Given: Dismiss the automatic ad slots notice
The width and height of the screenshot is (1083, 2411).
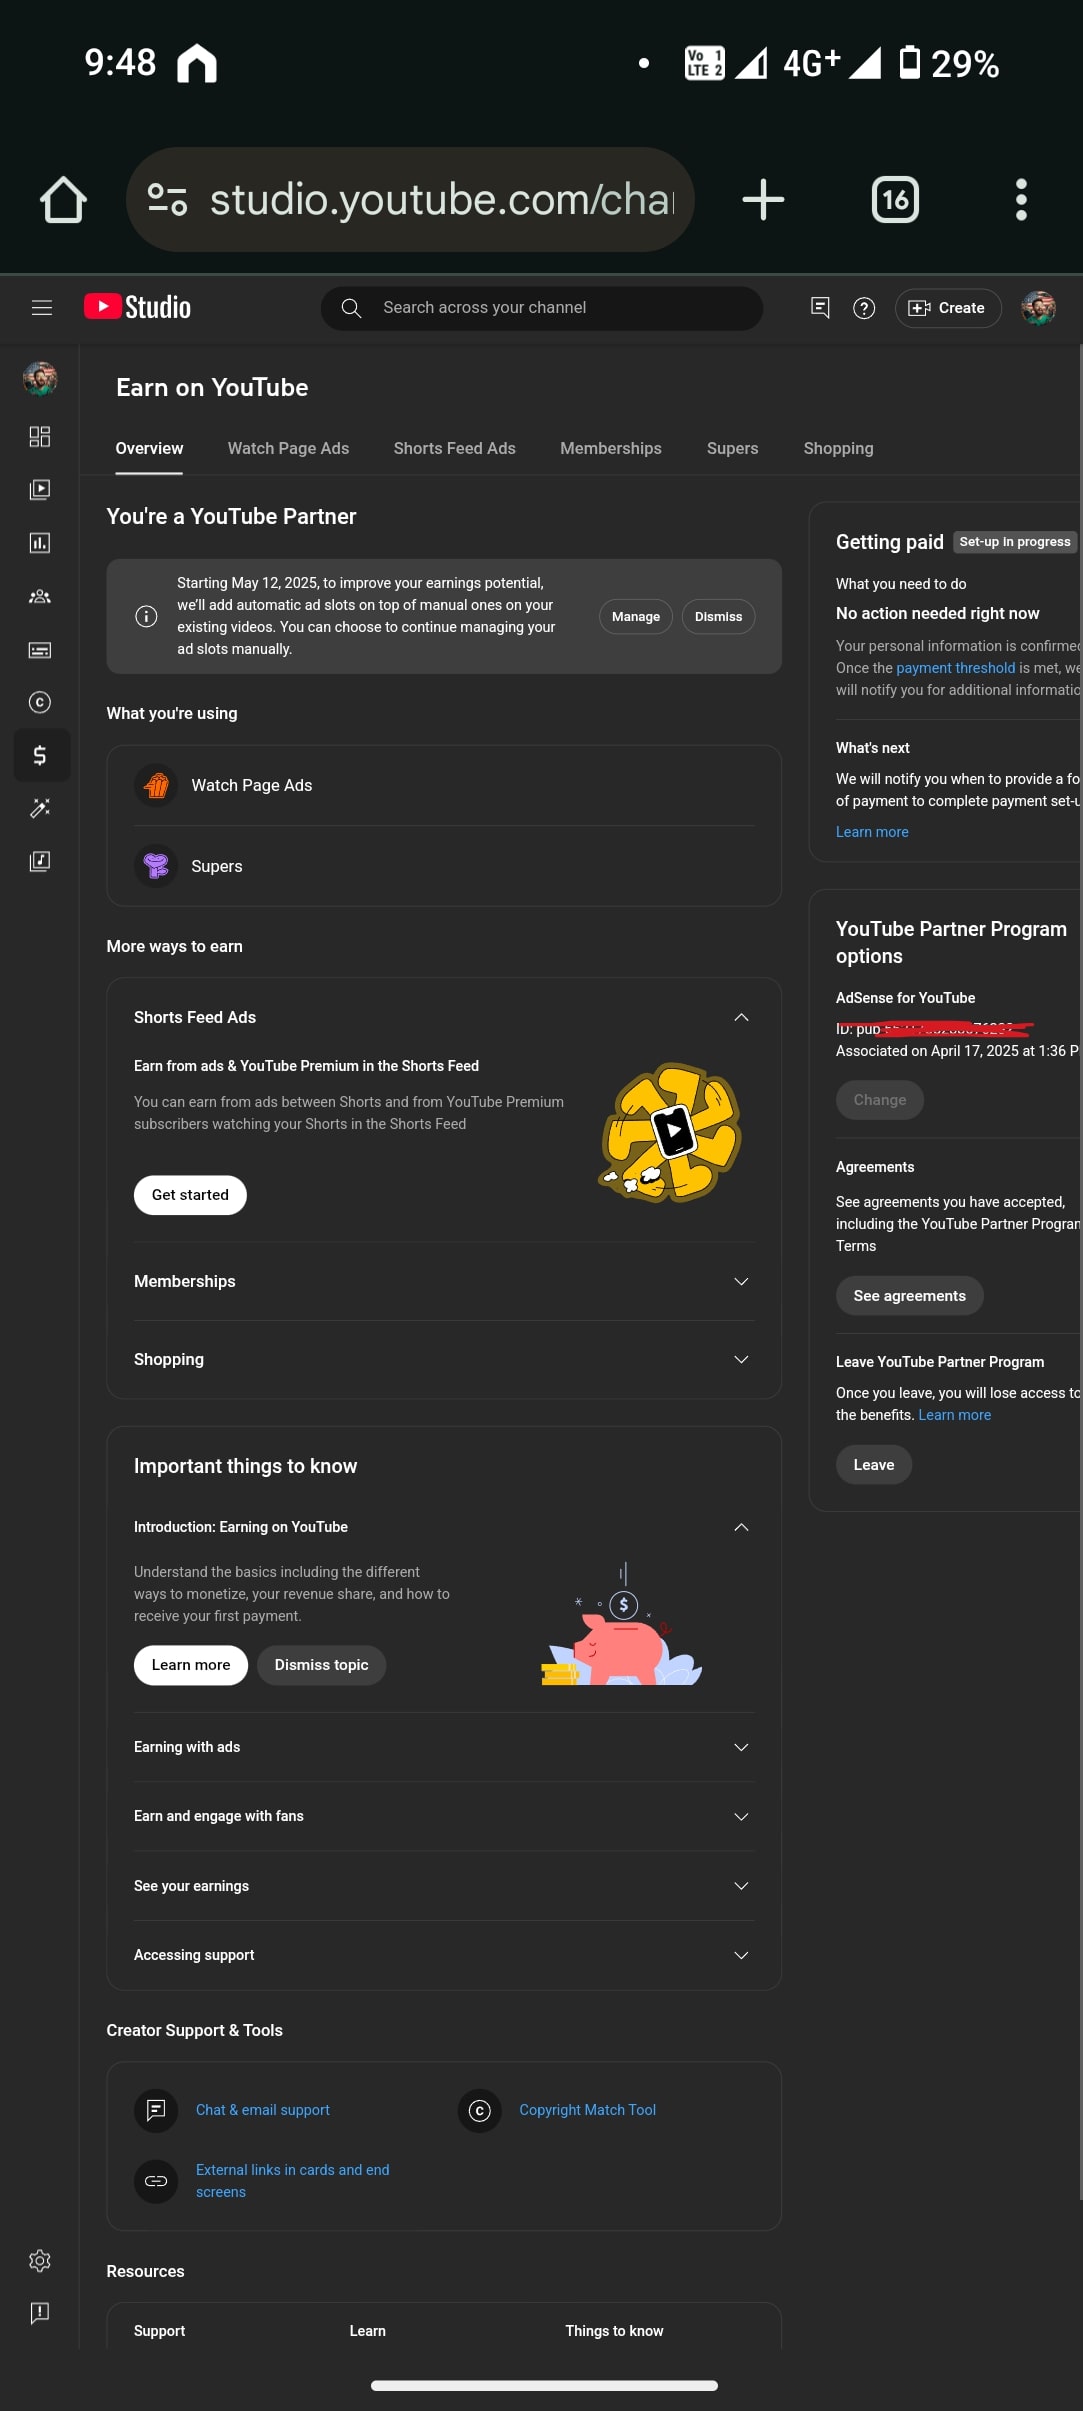Looking at the screenshot, I should pyautogui.click(x=718, y=616).
